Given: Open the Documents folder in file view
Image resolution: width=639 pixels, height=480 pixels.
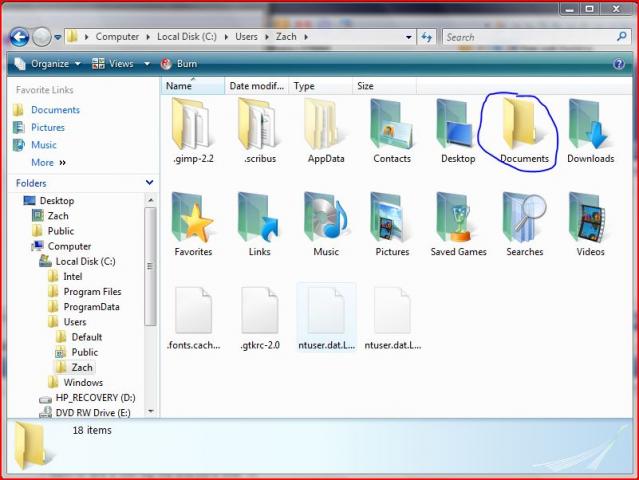Looking at the screenshot, I should coord(524,130).
